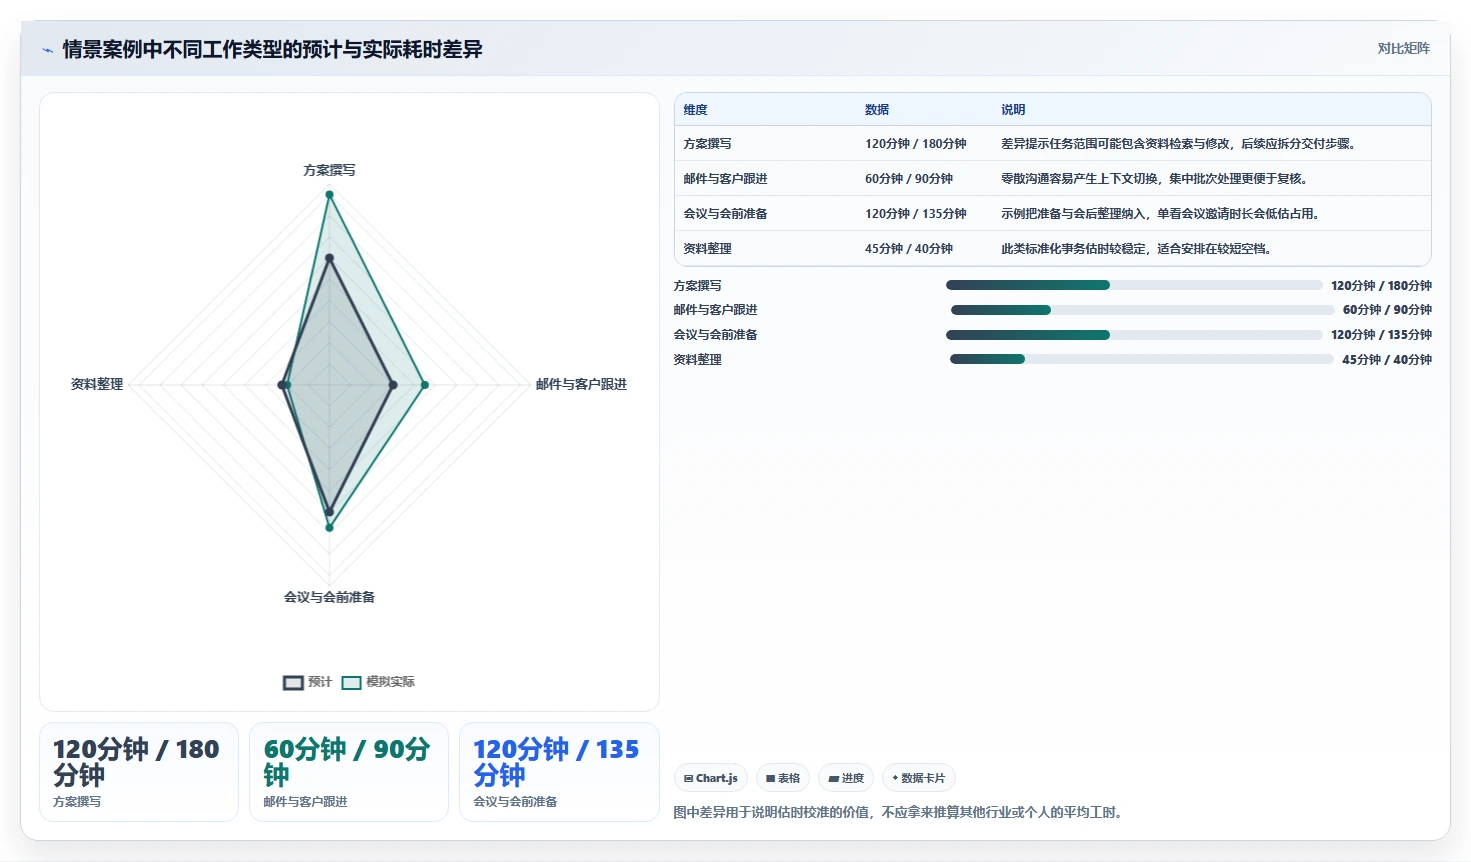Screen dimensions: 1471x862
Task: Click the 资料整理 progress bar
Action: tap(1142, 359)
